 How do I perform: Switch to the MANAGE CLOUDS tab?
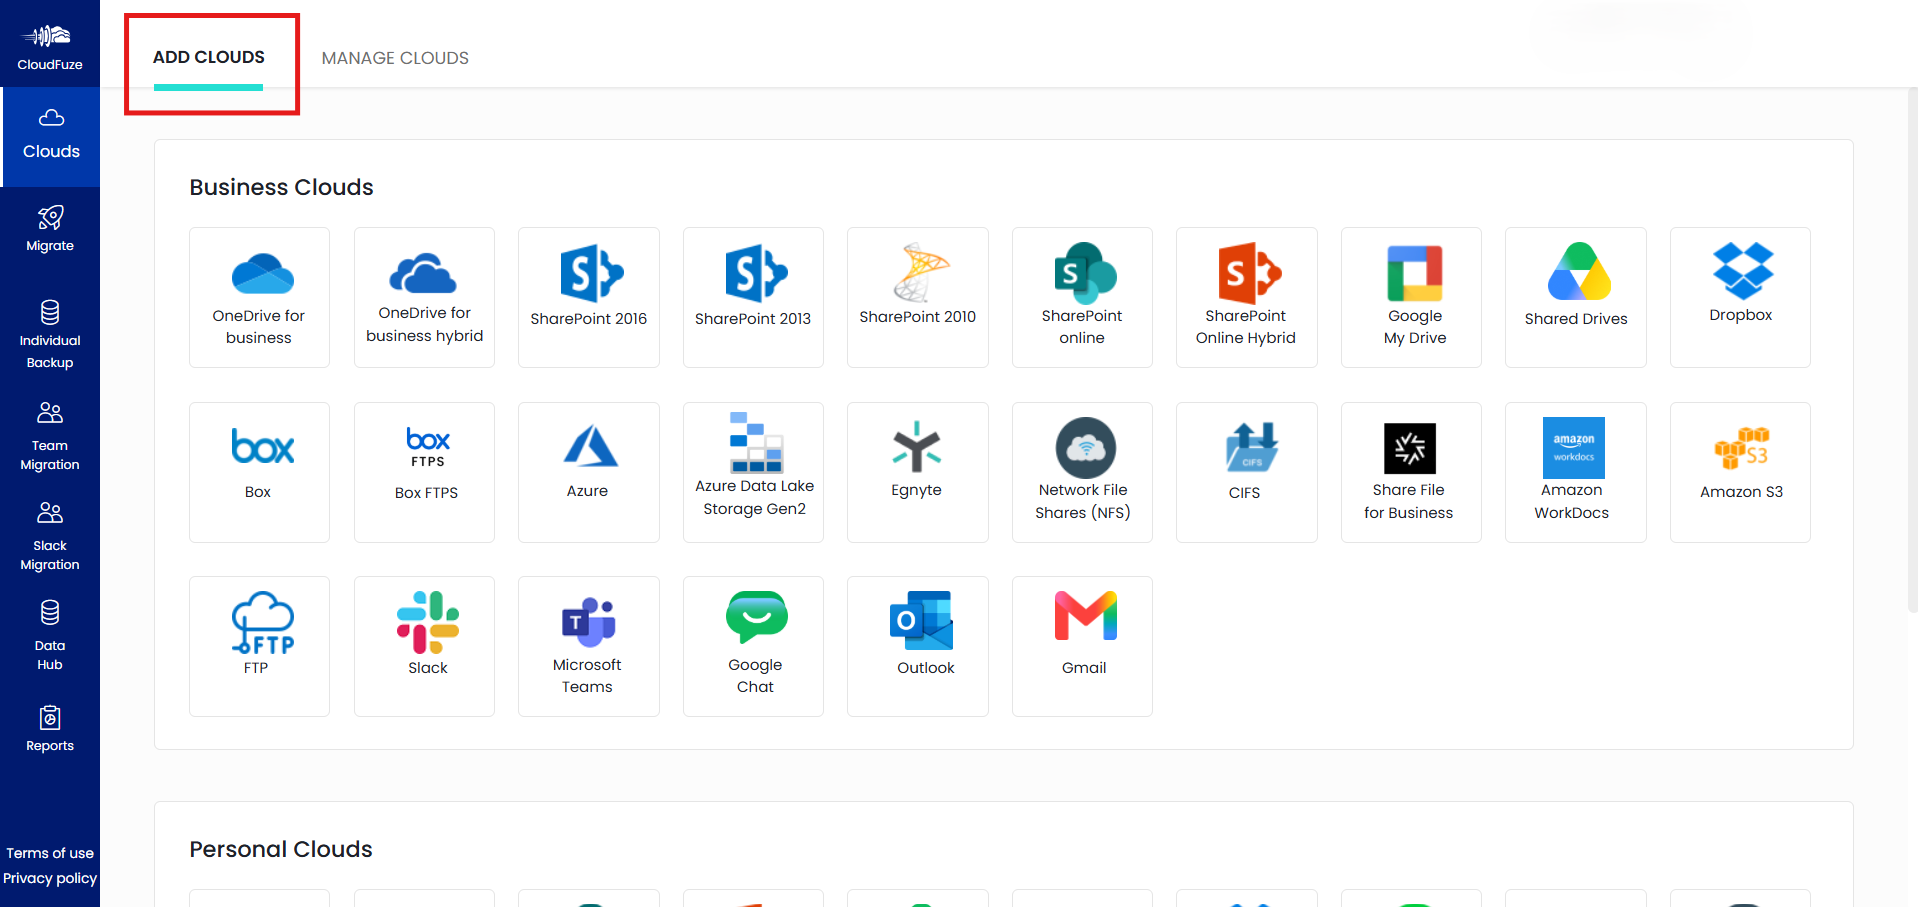(395, 58)
